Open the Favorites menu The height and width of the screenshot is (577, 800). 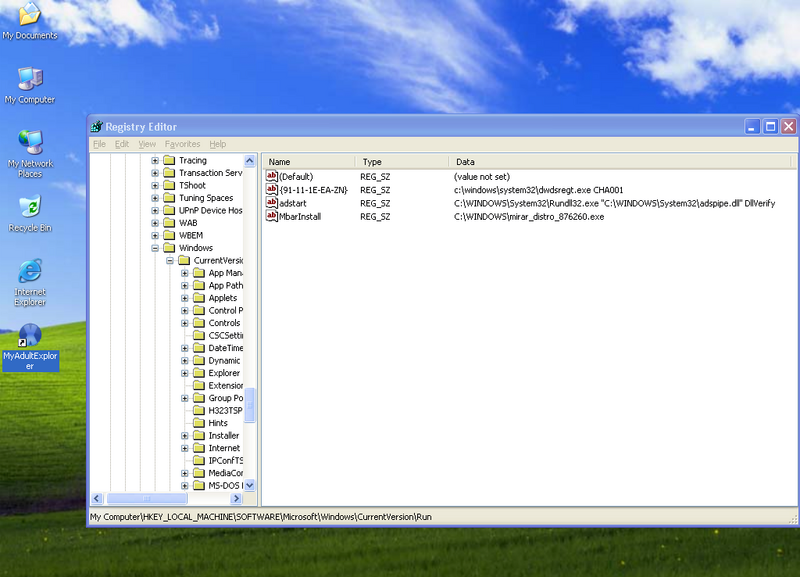click(182, 144)
